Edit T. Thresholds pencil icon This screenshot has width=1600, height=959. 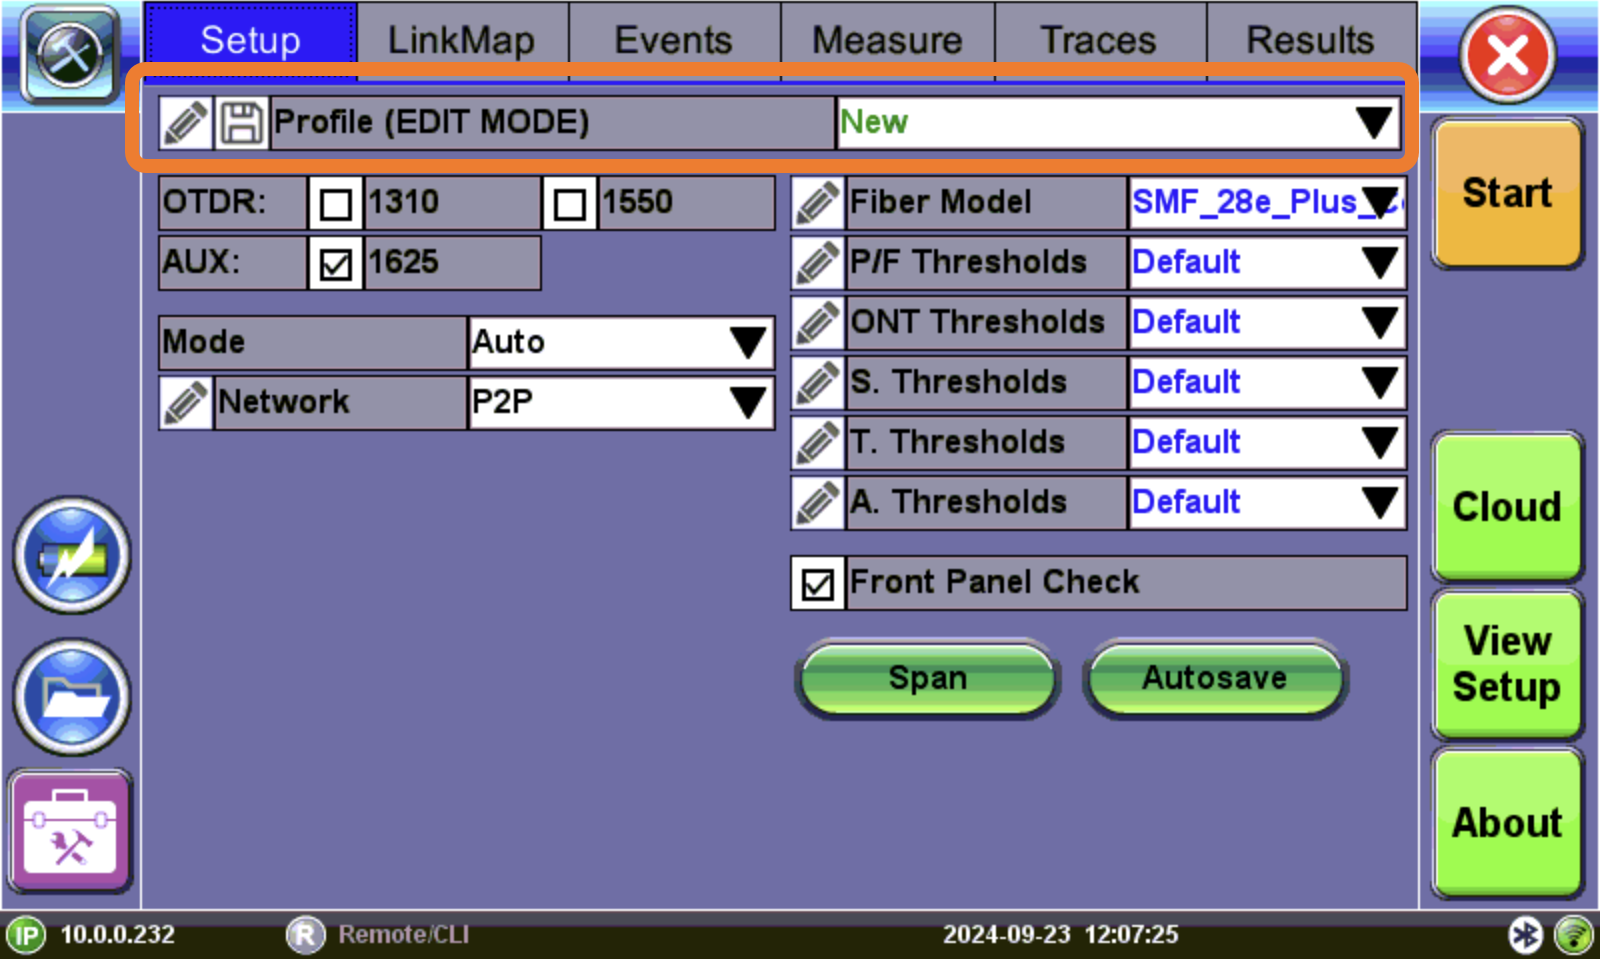coord(818,443)
